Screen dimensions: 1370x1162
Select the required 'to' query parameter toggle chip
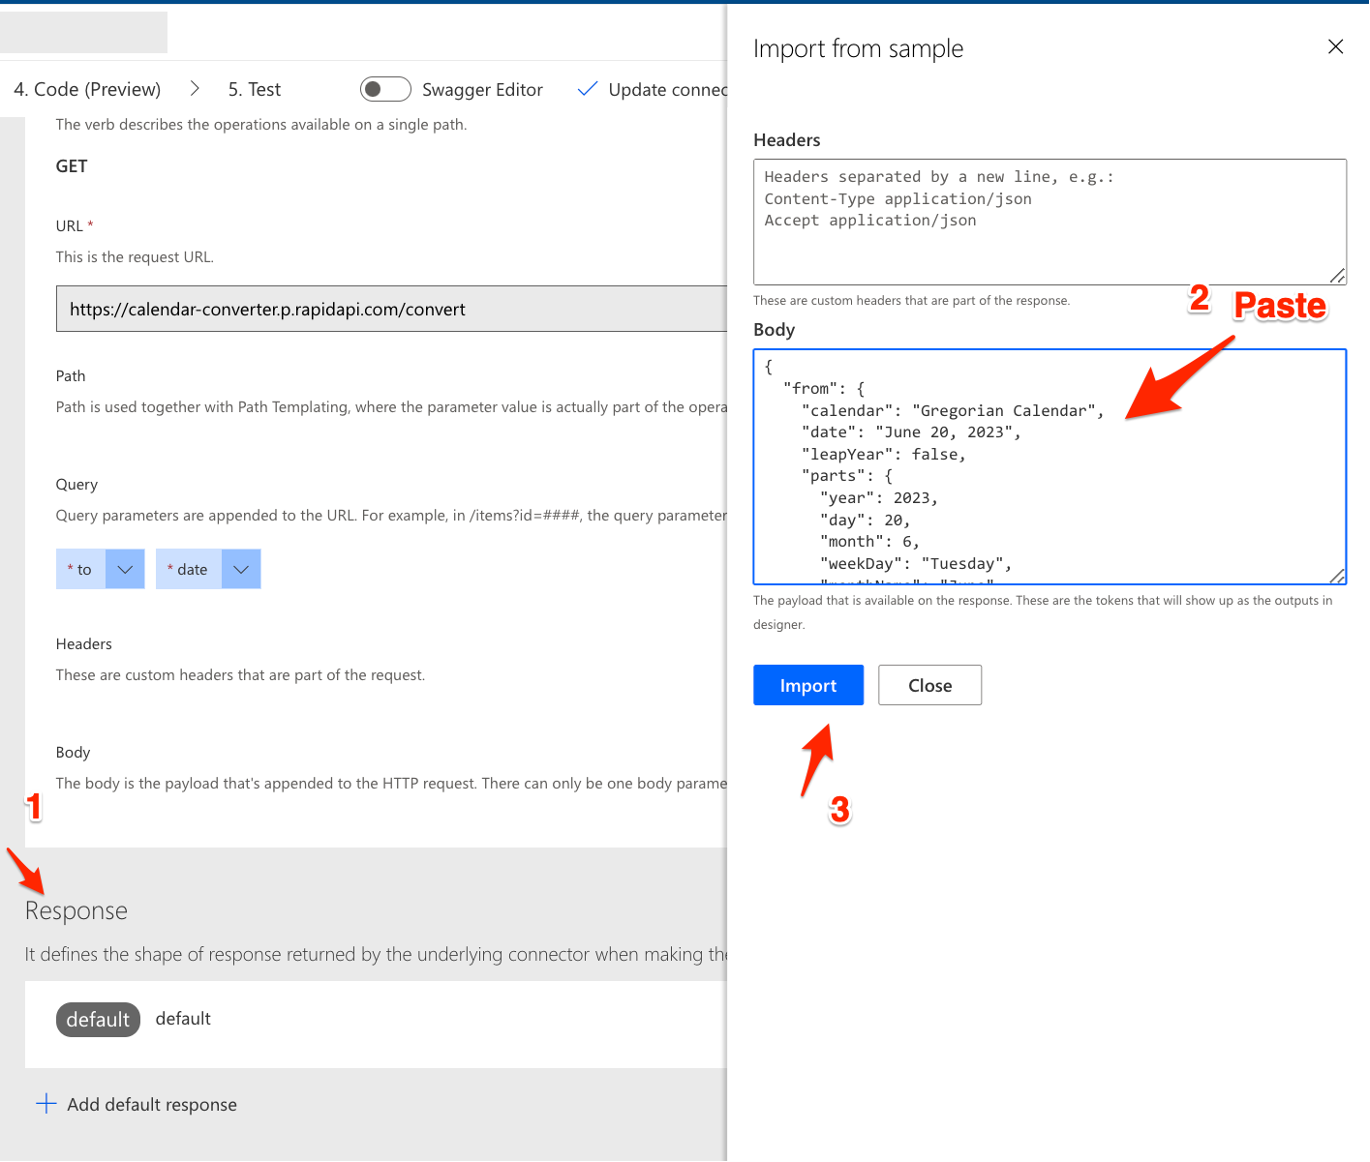click(80, 568)
